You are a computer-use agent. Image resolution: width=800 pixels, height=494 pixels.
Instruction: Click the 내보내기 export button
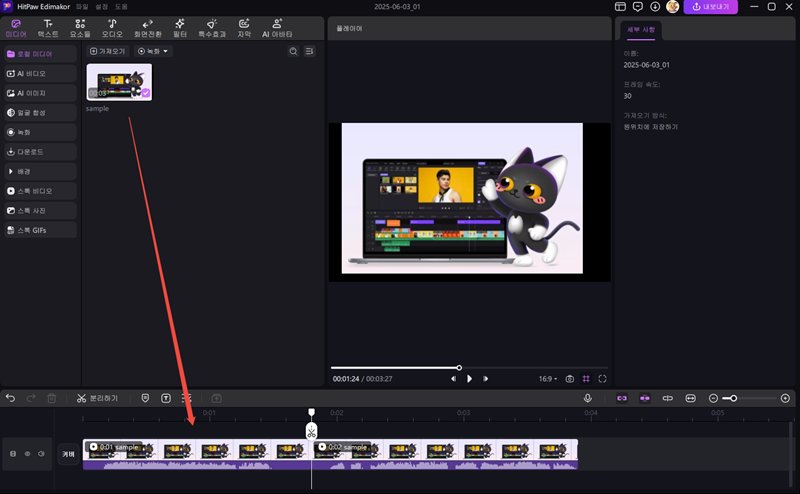[711, 7]
